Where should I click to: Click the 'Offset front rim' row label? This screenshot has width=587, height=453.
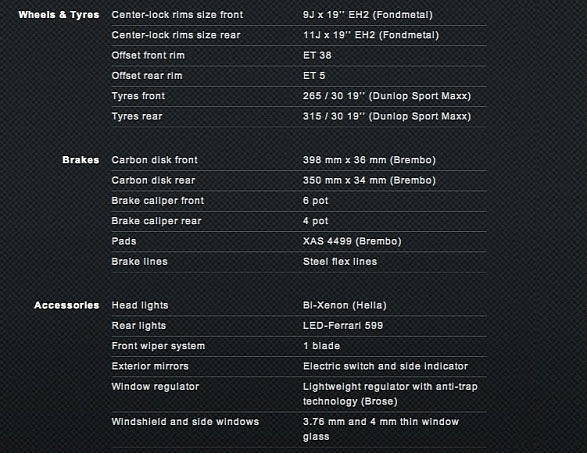click(x=148, y=55)
